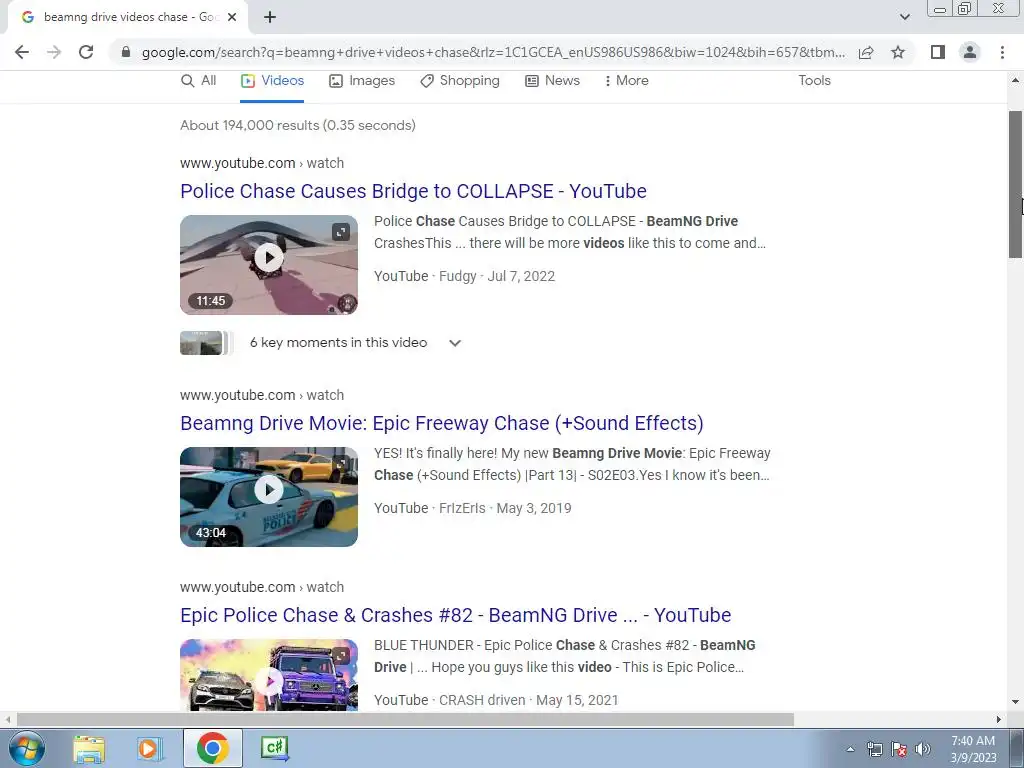Screen dimensions: 1024x768
Task: Switch to the News search tab
Action: [x=552, y=80]
